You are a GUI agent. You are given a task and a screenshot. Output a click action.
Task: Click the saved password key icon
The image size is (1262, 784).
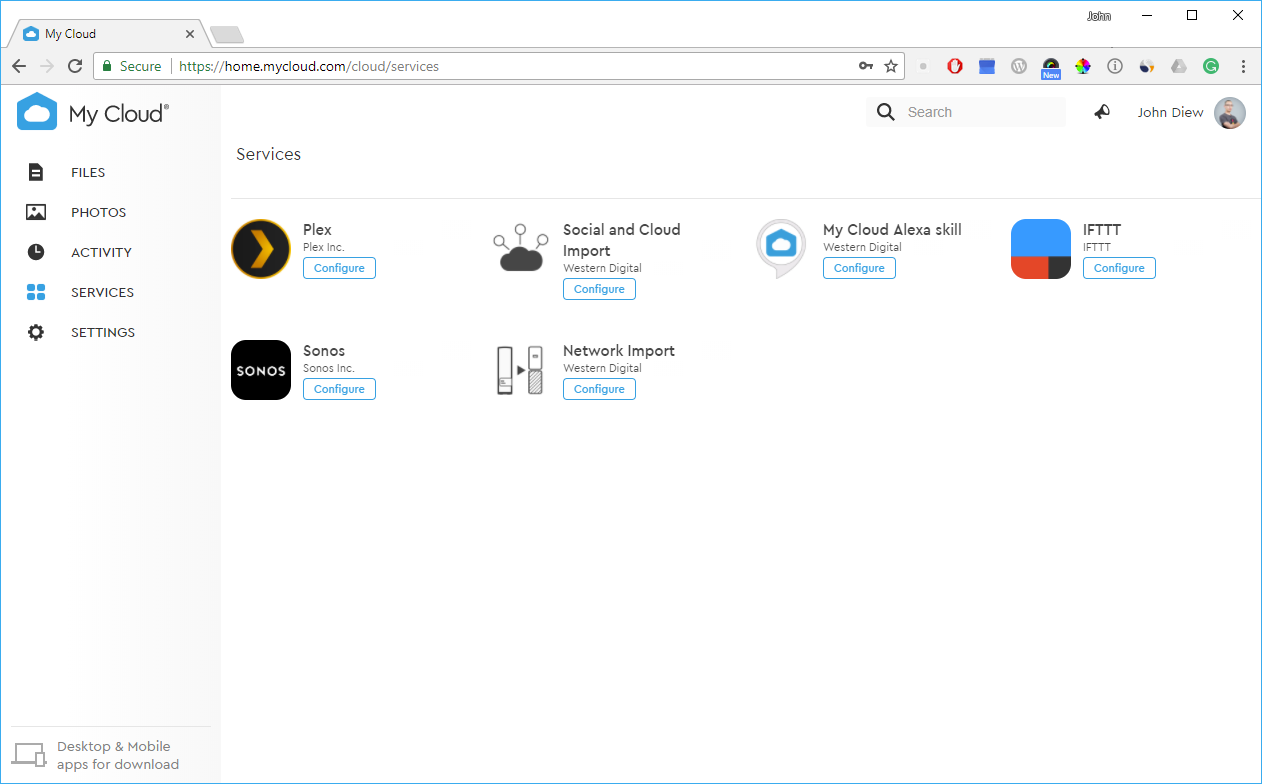866,66
